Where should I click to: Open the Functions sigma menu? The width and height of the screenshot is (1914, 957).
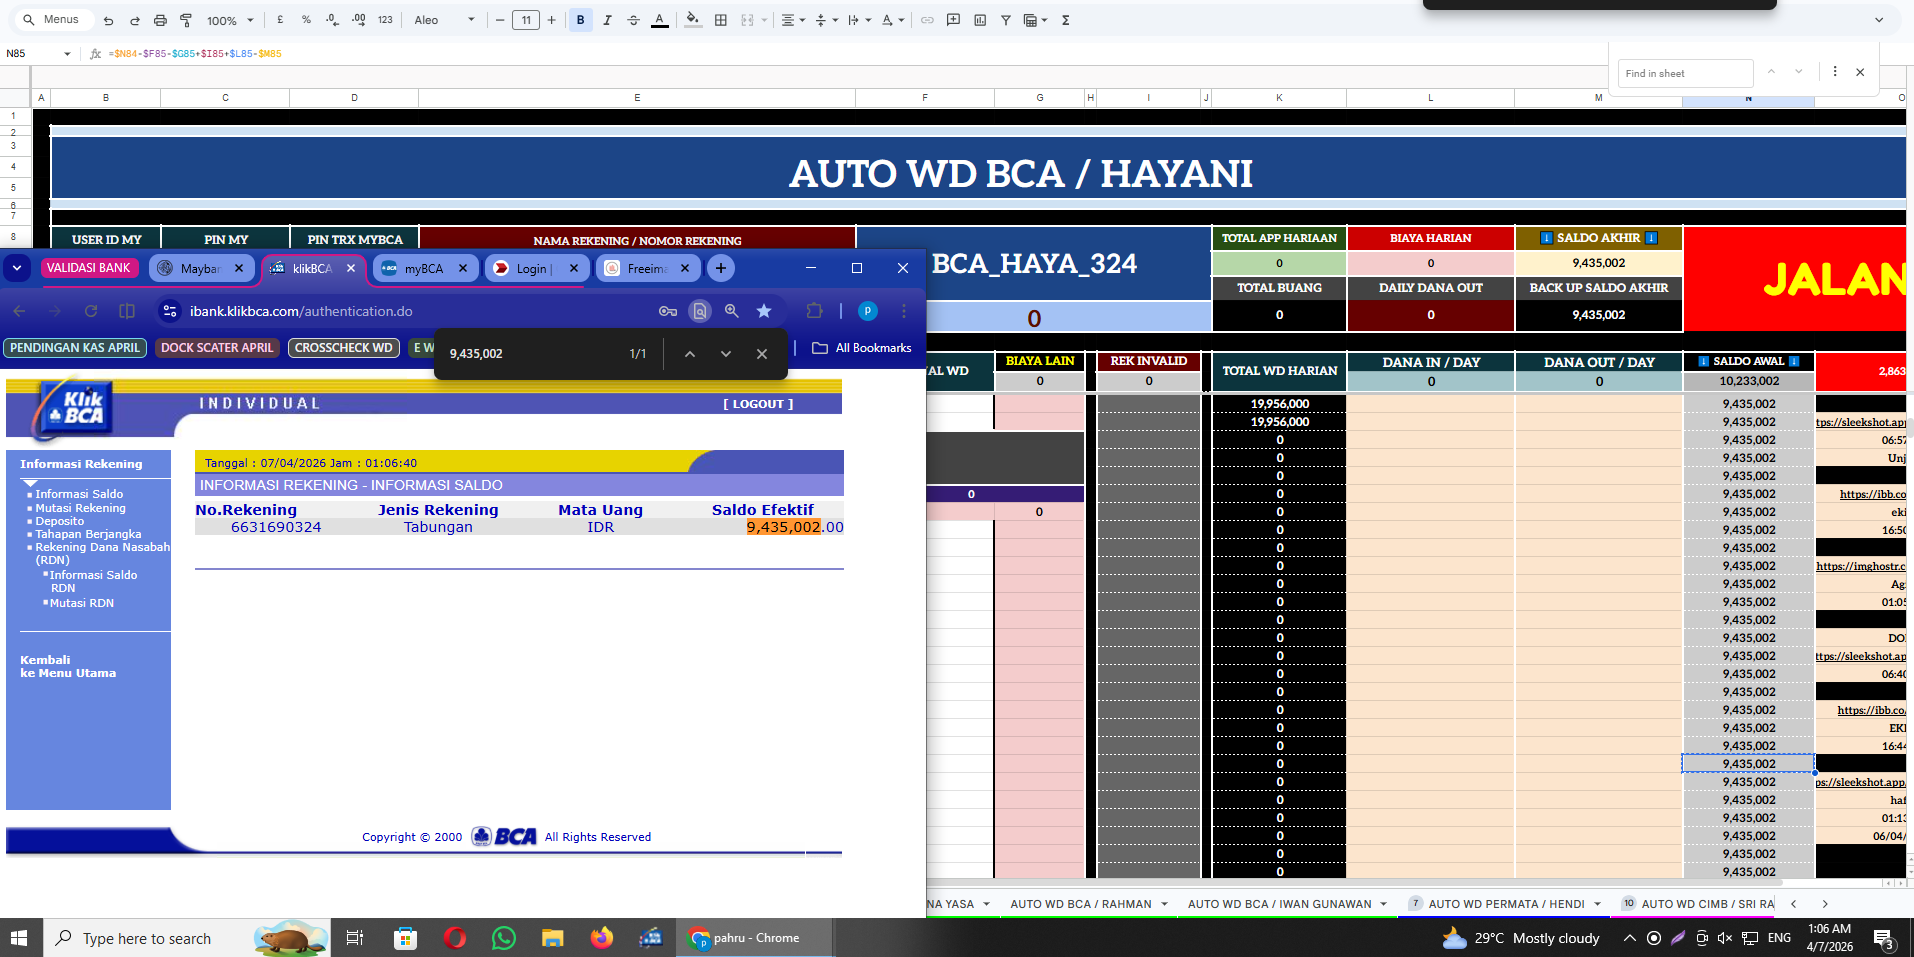(x=1066, y=20)
